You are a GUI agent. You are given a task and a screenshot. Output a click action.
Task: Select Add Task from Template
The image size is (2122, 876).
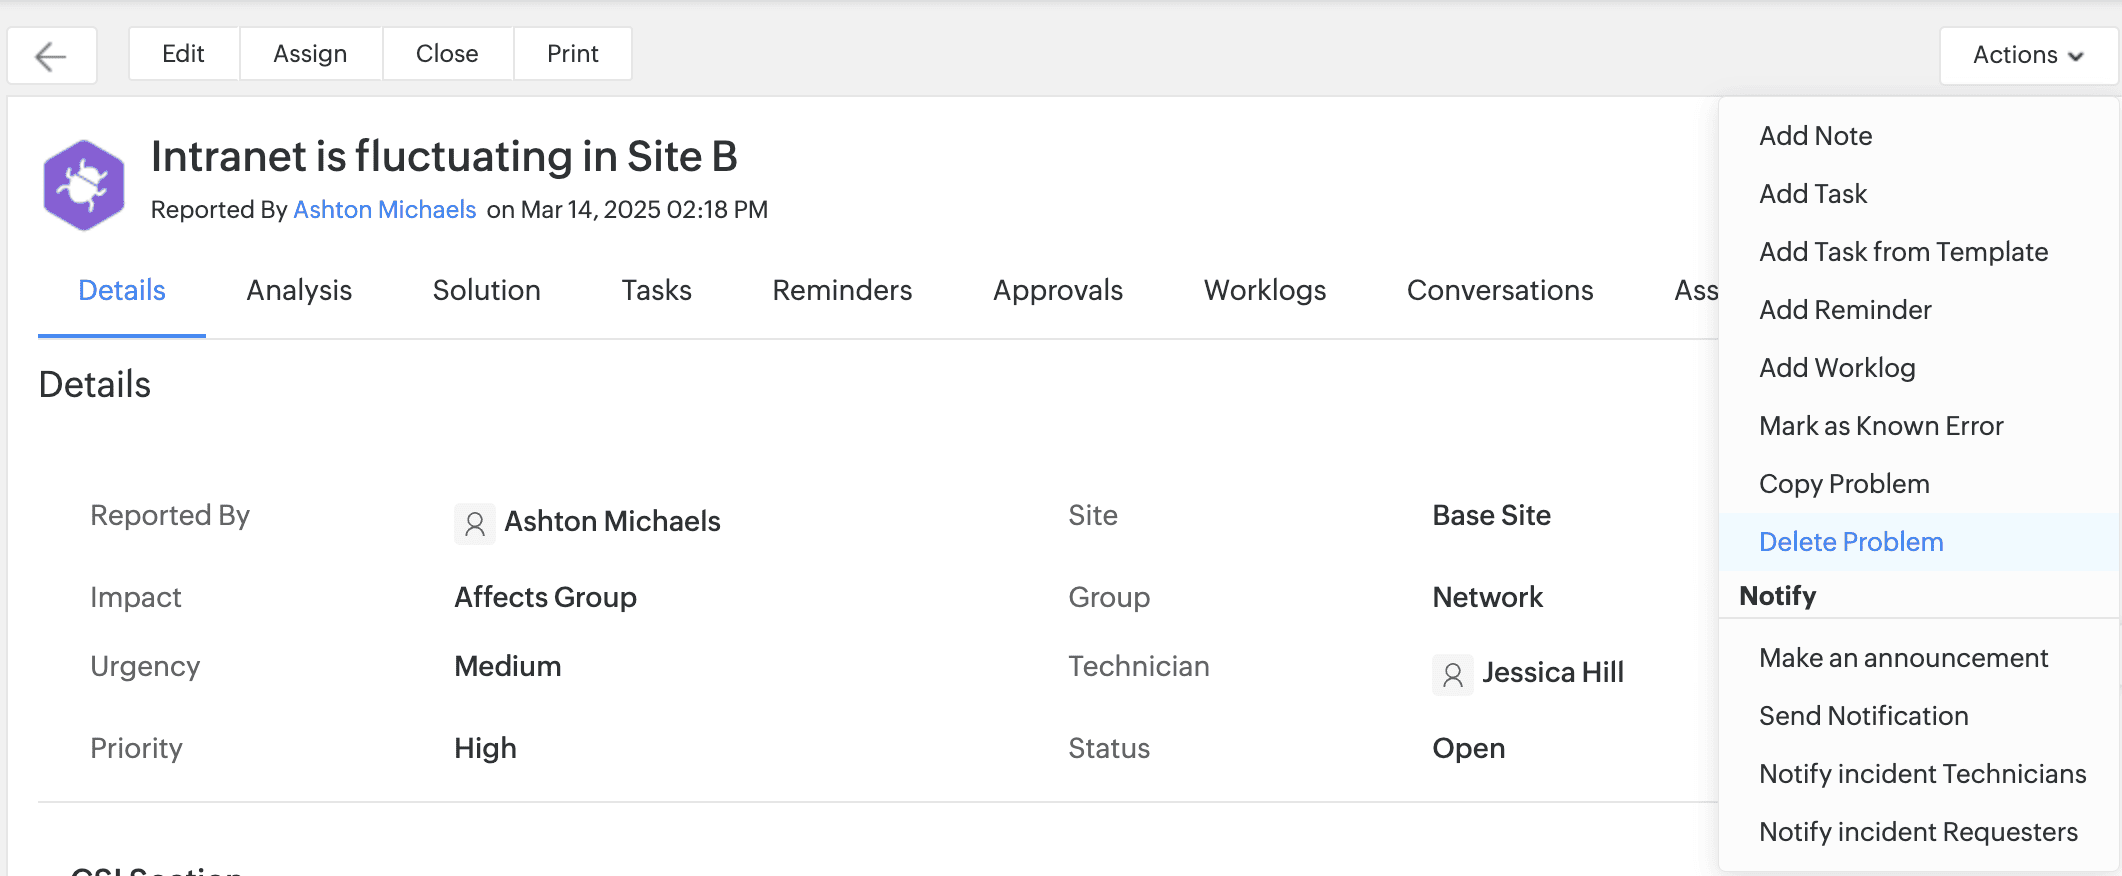[1903, 252]
